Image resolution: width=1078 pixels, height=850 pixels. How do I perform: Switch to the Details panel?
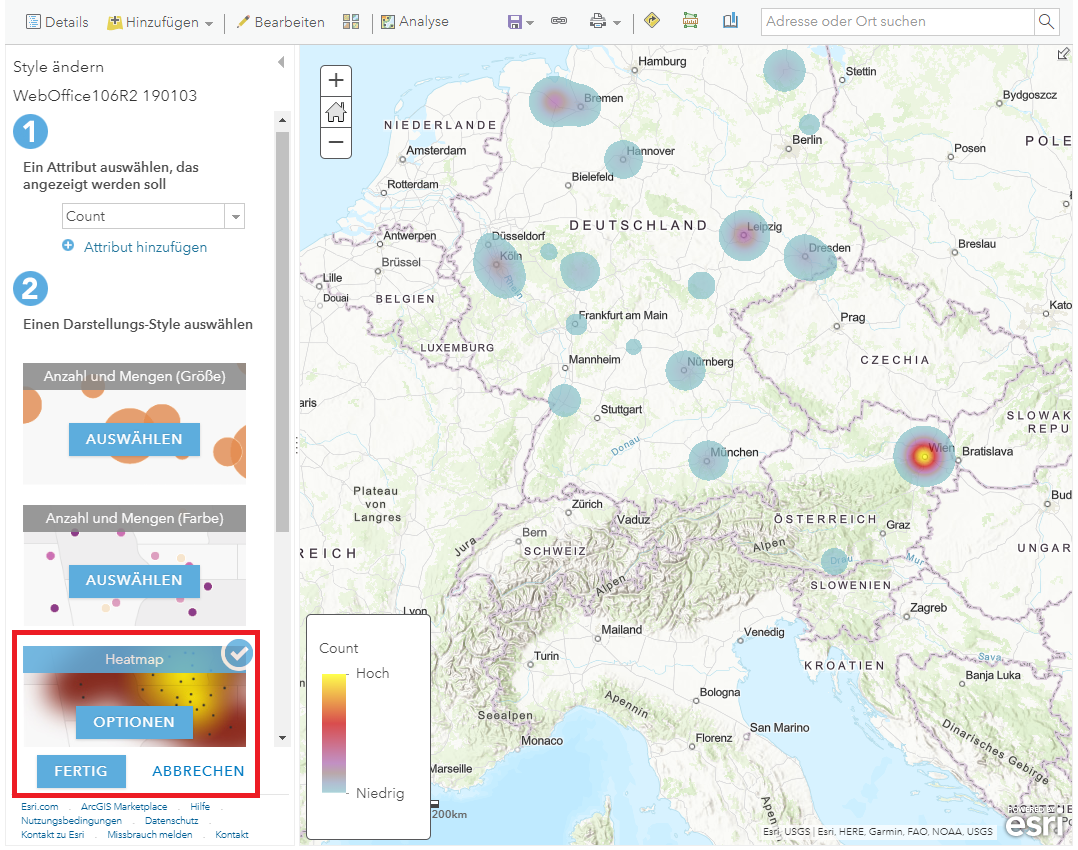(57, 20)
